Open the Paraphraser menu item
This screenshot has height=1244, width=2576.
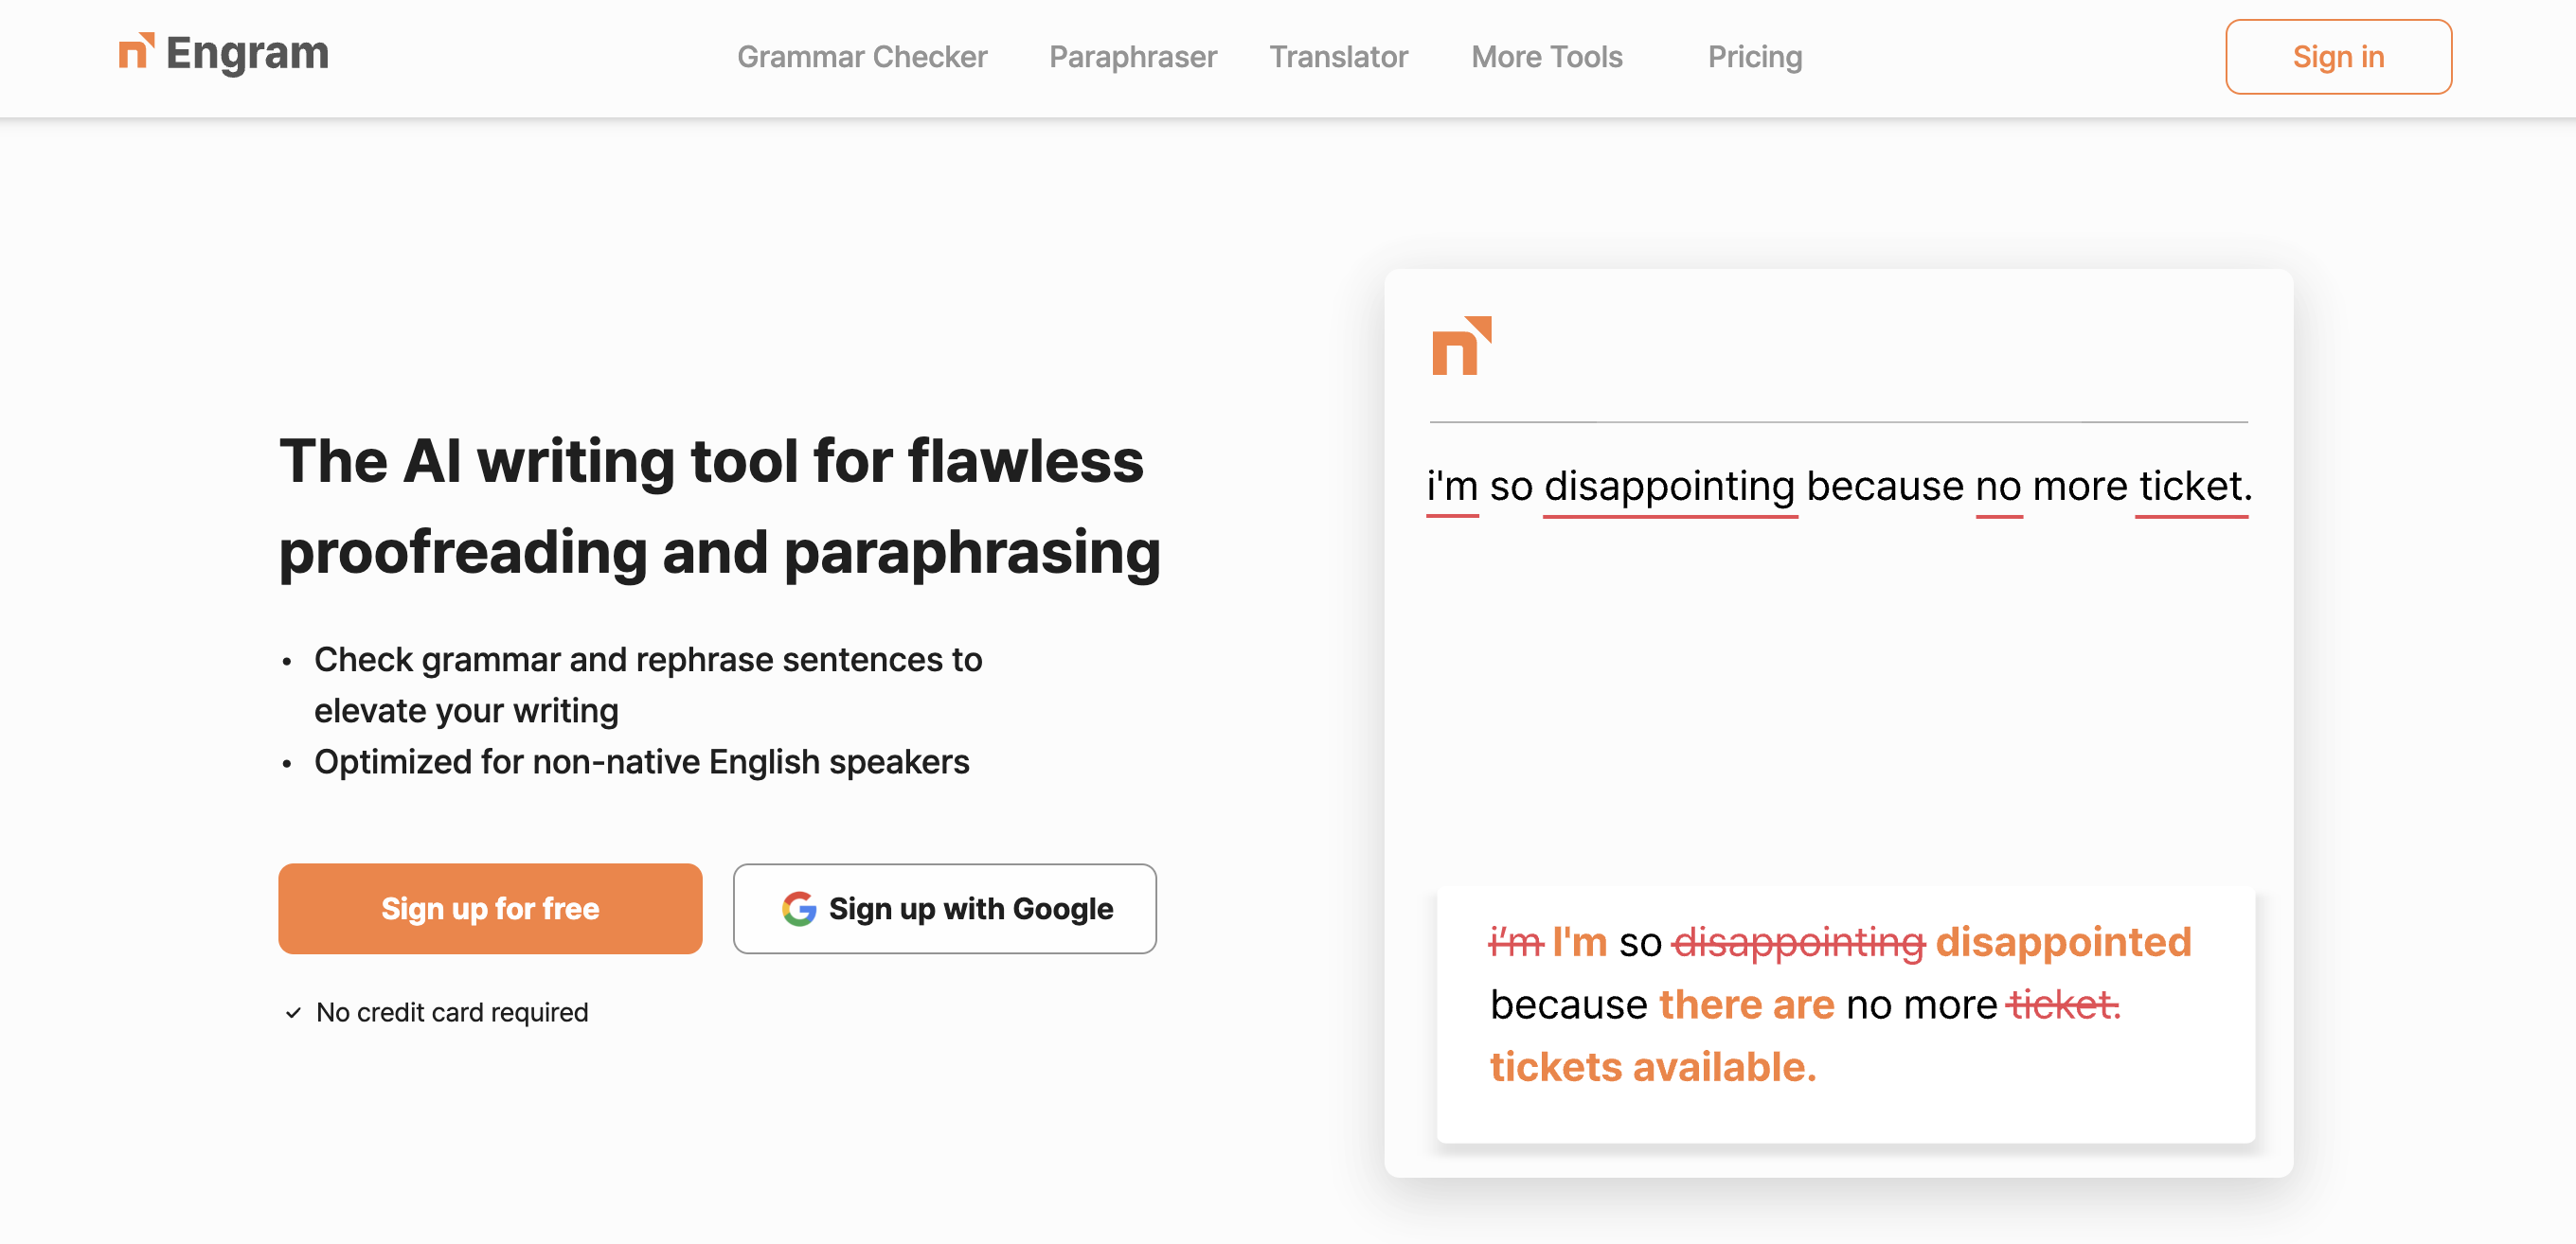click(1132, 57)
